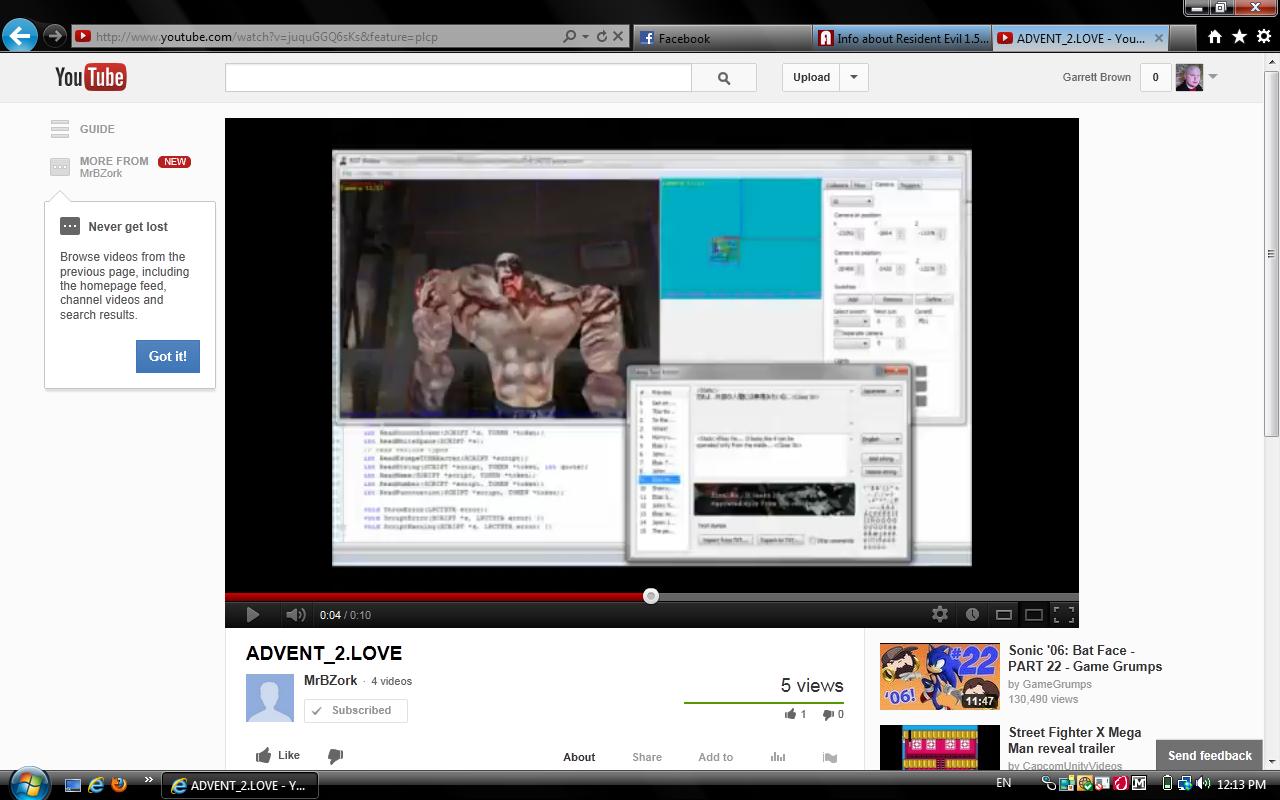
Task: Open the GUIDE sidebar icon
Action: 60,129
